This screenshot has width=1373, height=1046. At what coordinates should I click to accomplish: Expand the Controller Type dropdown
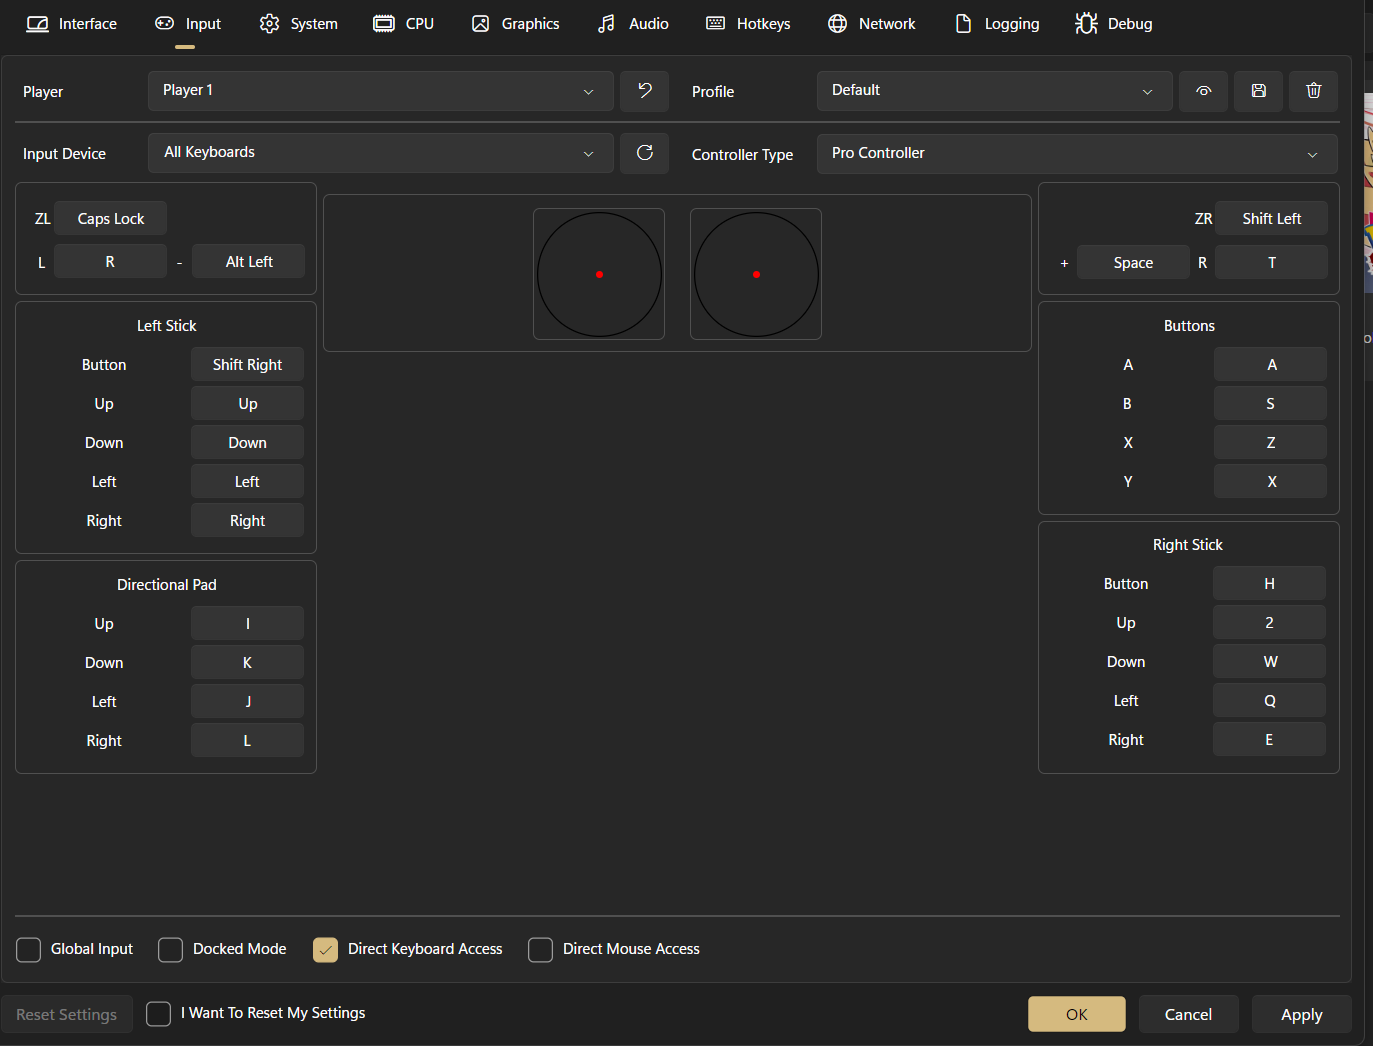point(1076,154)
